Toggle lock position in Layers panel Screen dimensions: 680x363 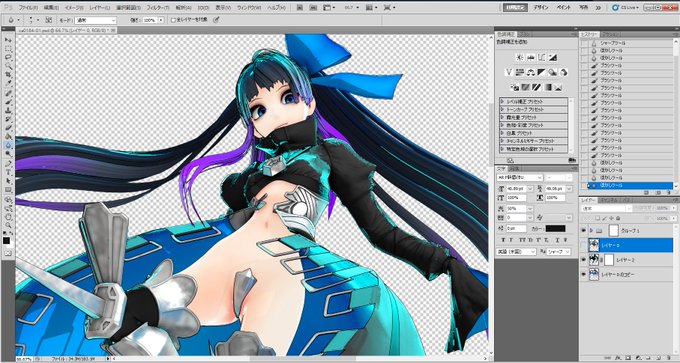610,218
